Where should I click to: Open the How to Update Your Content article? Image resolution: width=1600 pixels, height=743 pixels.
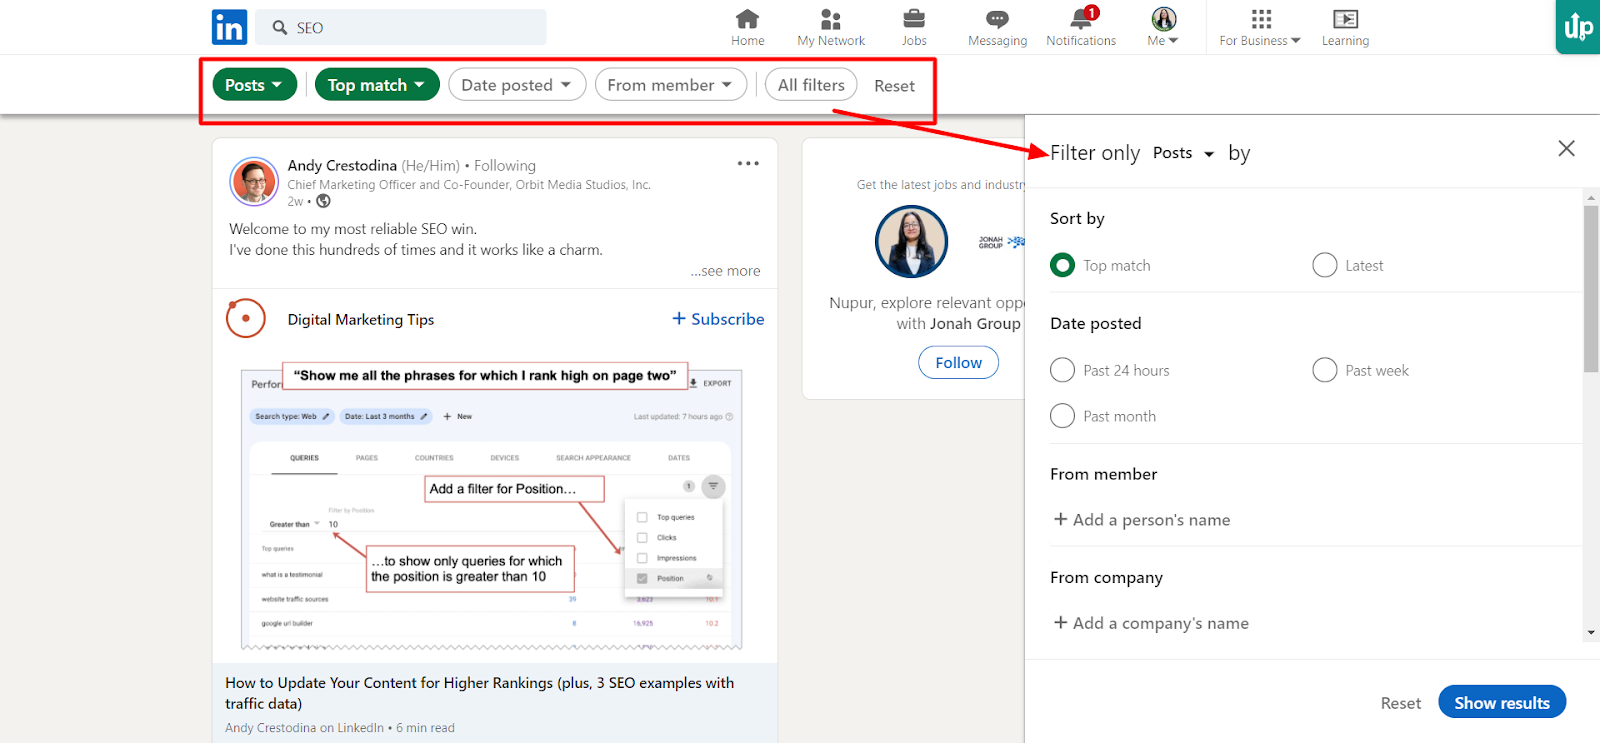pyautogui.click(x=480, y=693)
